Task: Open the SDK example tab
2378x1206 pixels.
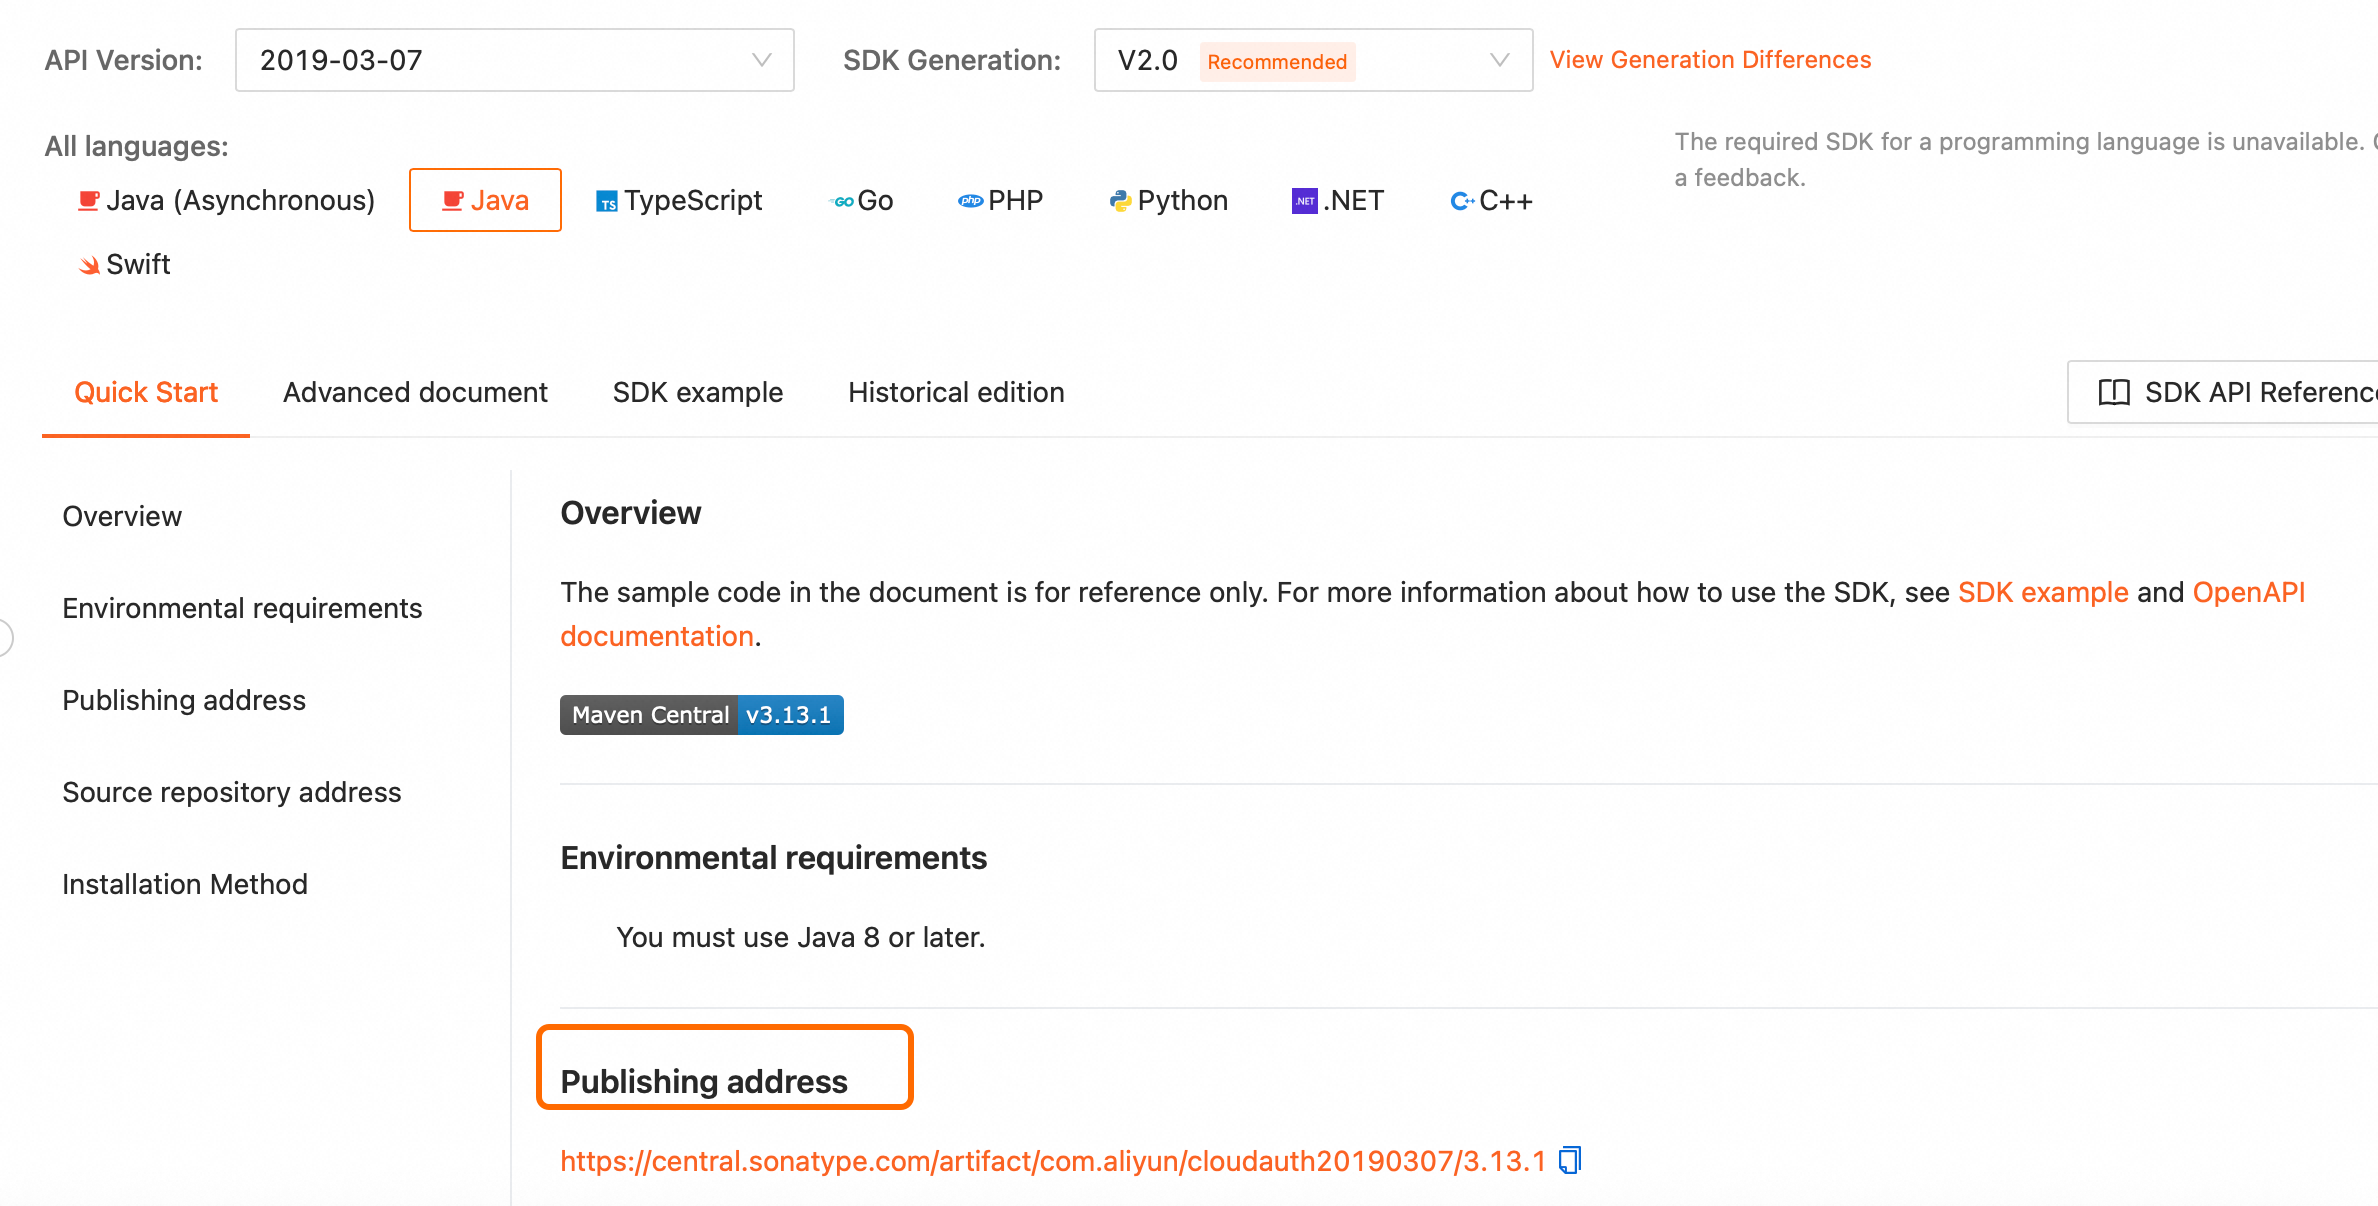Action: coord(698,392)
